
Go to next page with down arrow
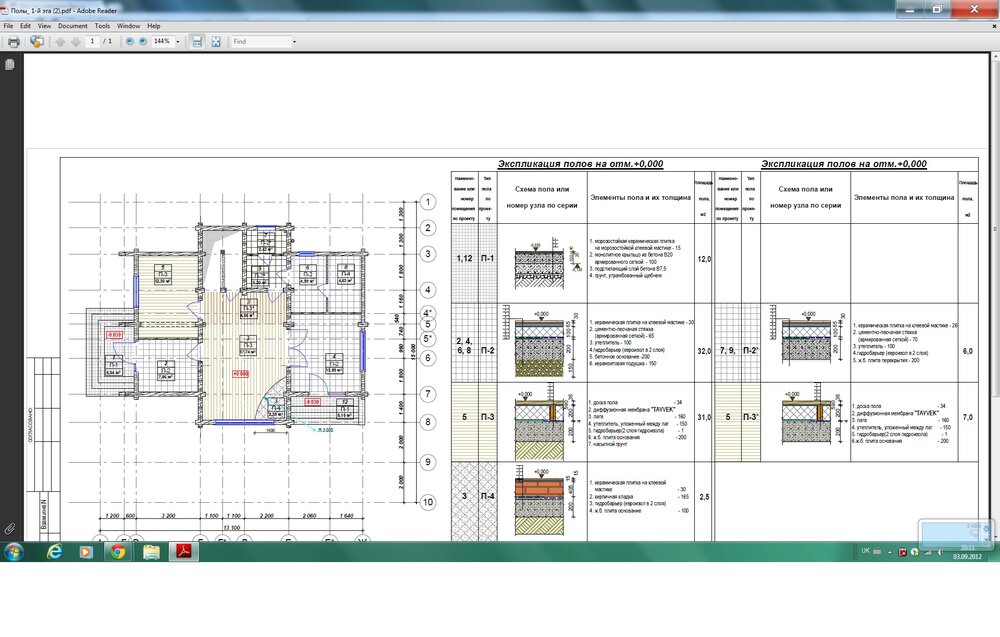pos(74,42)
